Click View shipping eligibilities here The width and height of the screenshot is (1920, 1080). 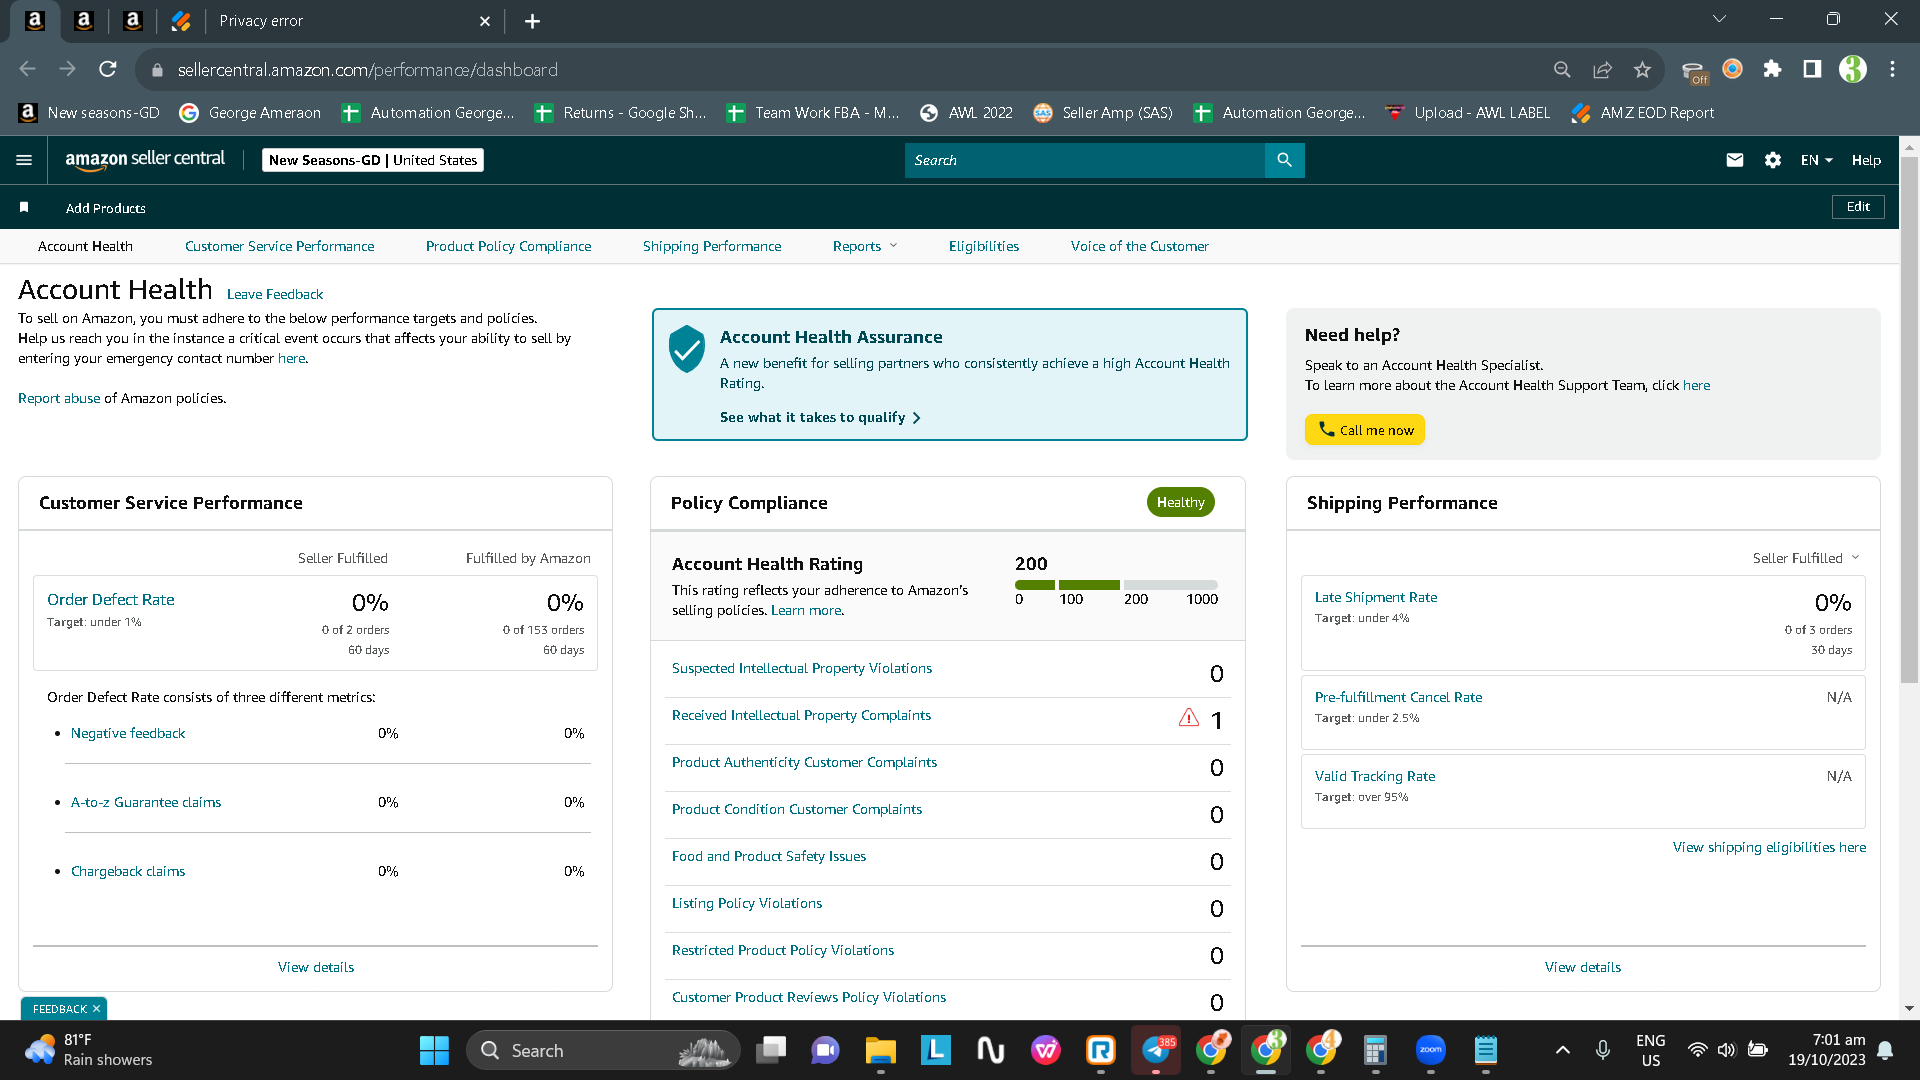(x=1769, y=847)
